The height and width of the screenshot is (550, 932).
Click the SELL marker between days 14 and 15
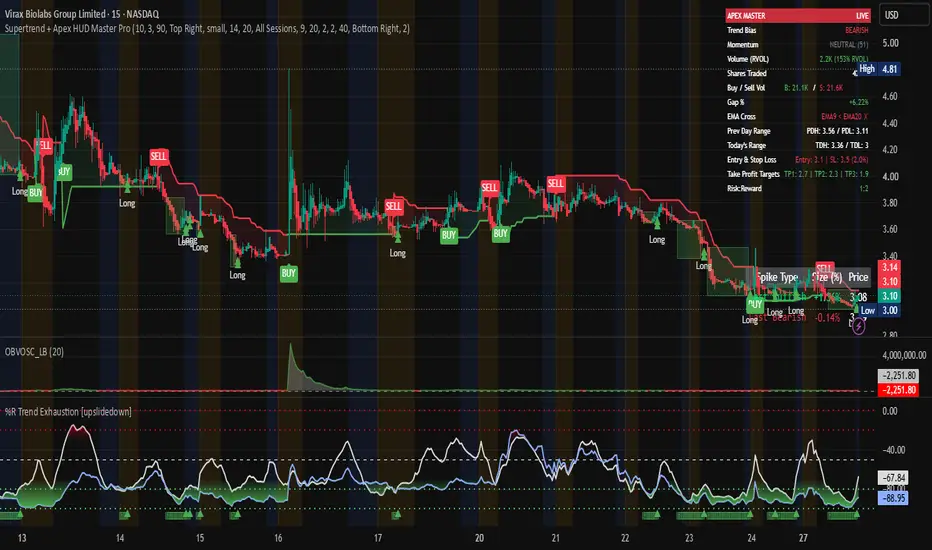click(x=159, y=156)
